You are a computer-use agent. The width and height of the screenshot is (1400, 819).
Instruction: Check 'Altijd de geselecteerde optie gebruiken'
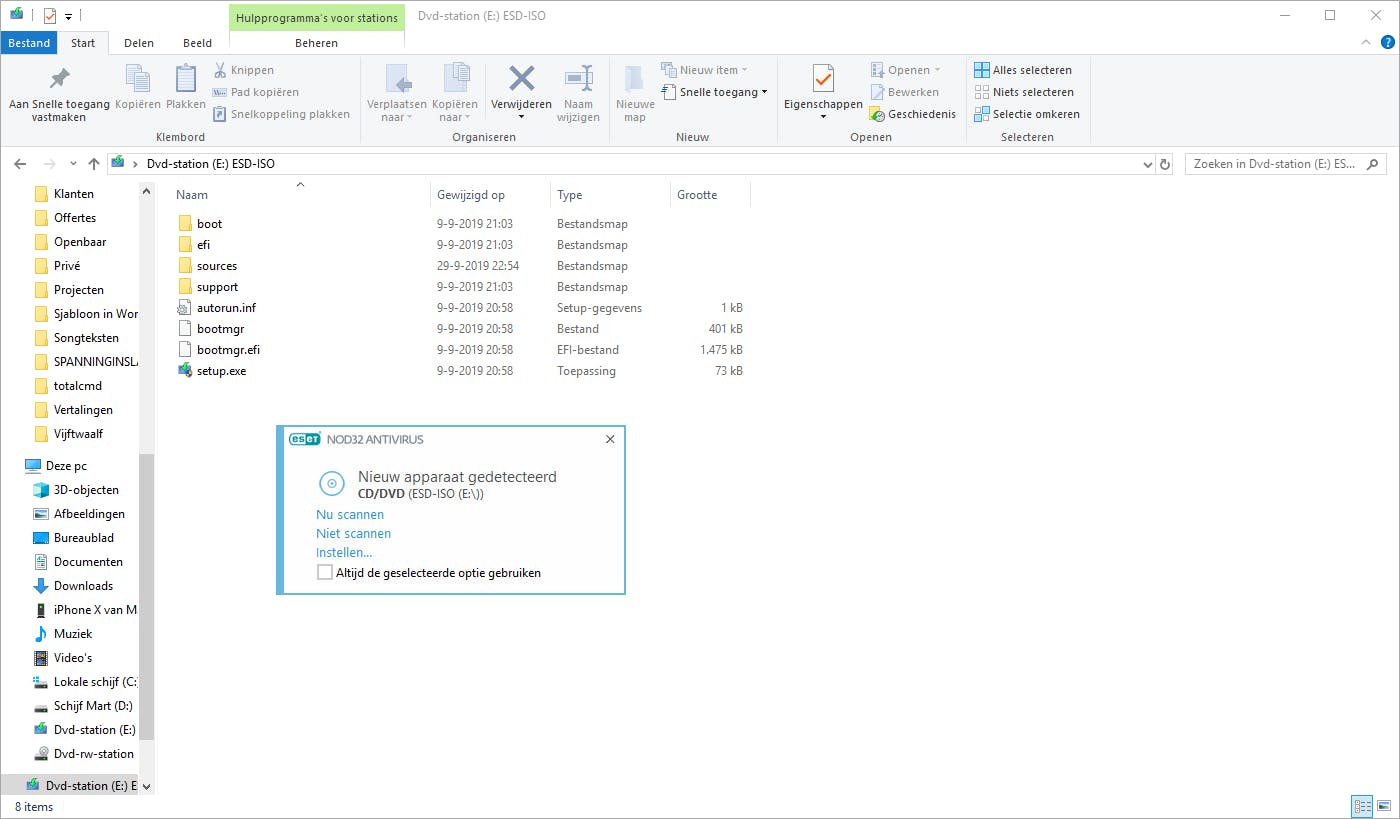(x=324, y=573)
